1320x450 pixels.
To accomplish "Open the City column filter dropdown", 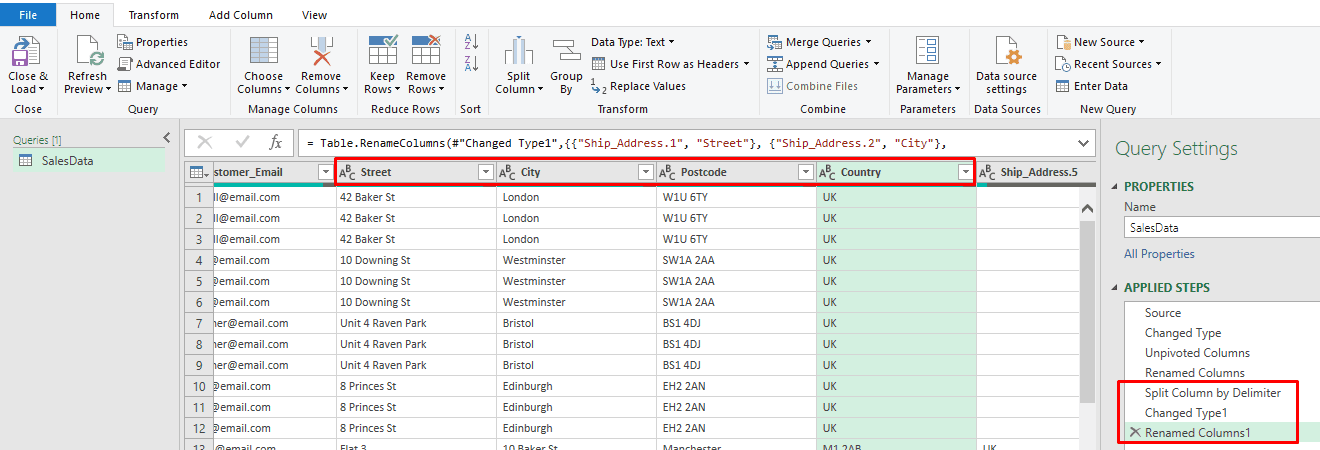I will [646, 172].
